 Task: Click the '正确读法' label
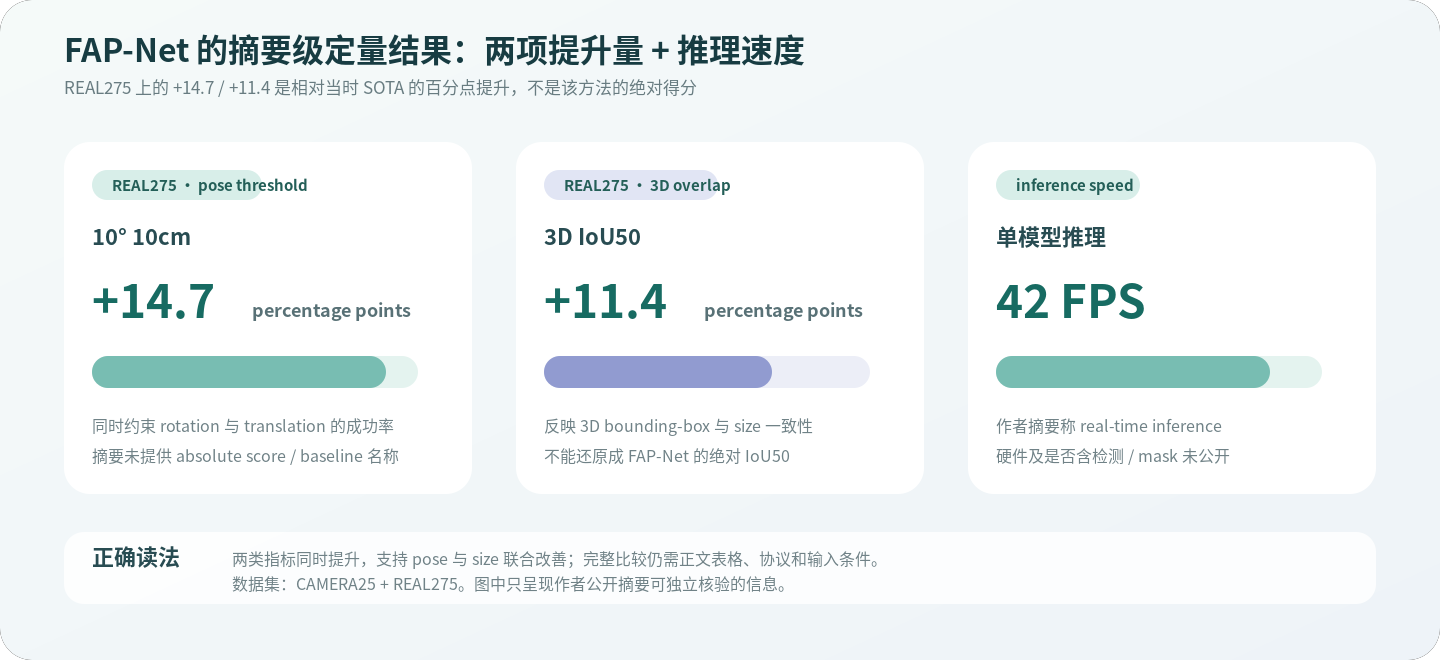[x=136, y=558]
